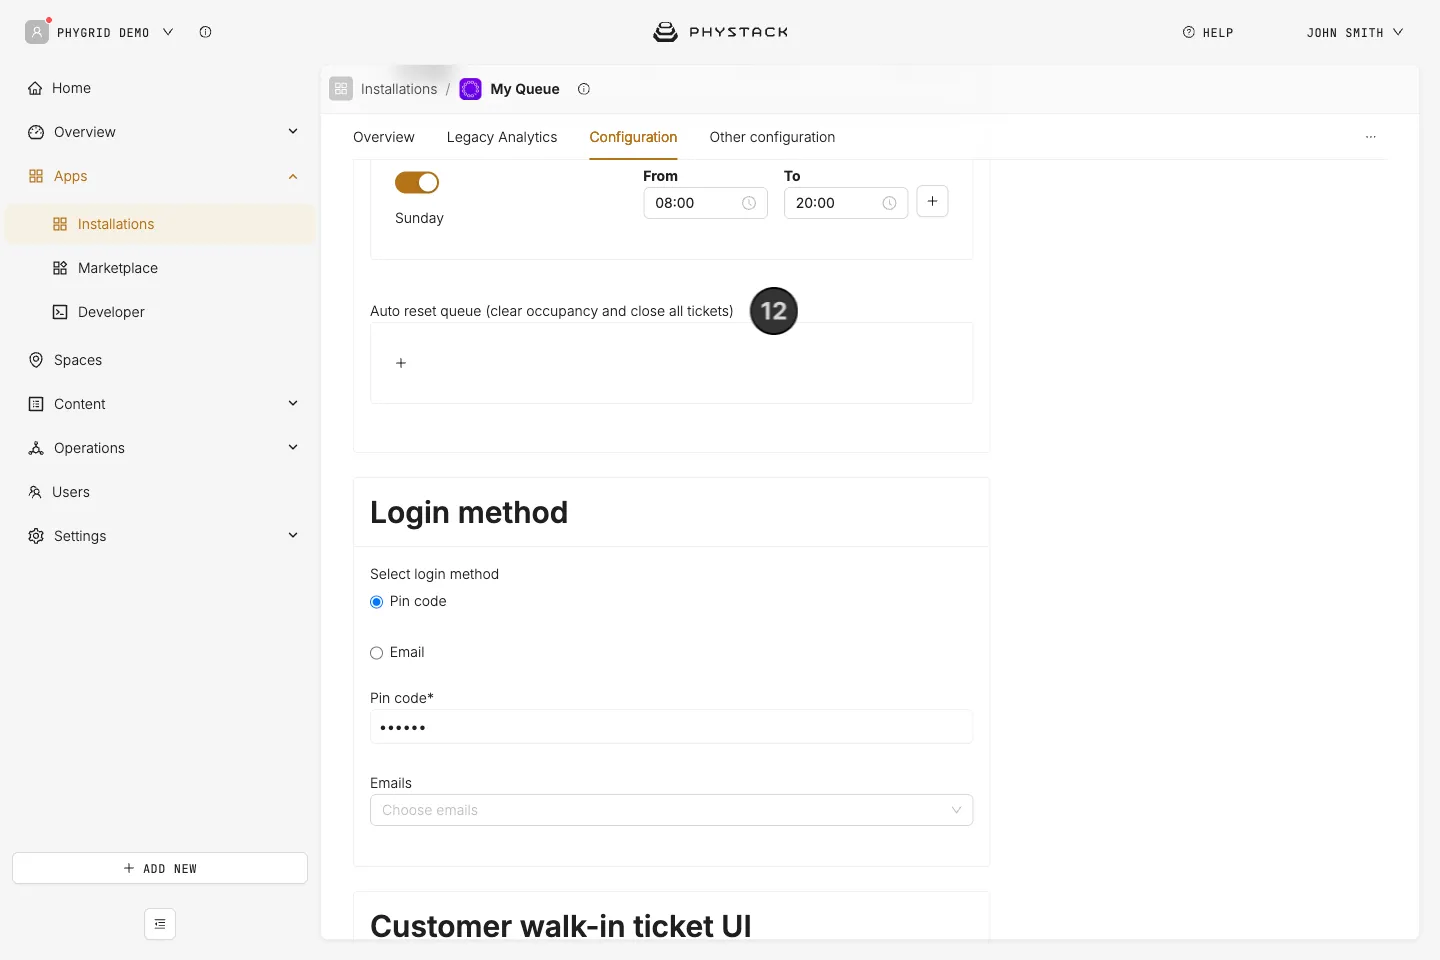Click the Add New button
The height and width of the screenshot is (960, 1440).
click(x=160, y=868)
